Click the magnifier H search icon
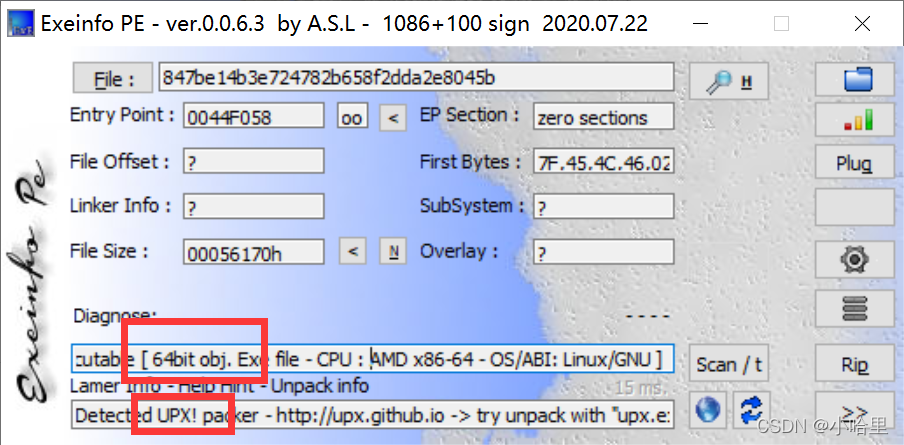 (x=729, y=81)
